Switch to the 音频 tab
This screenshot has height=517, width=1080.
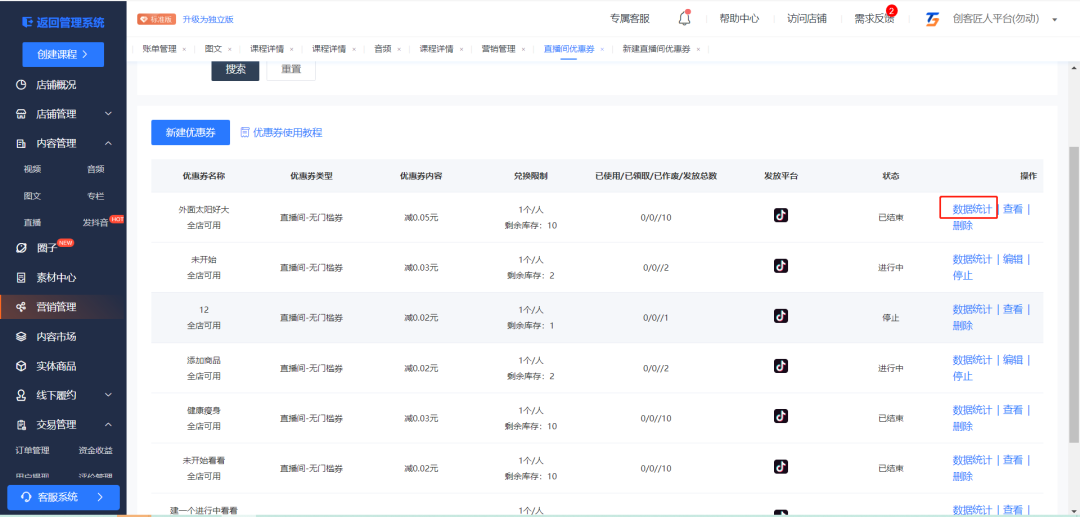click(x=383, y=50)
